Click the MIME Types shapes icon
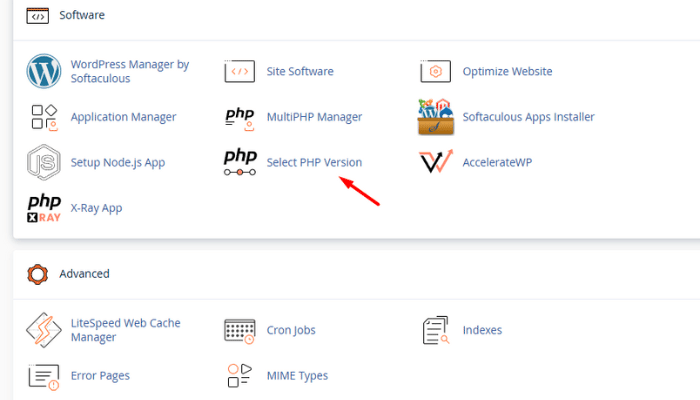Image resolution: width=700 pixels, height=400 pixels. 240,375
